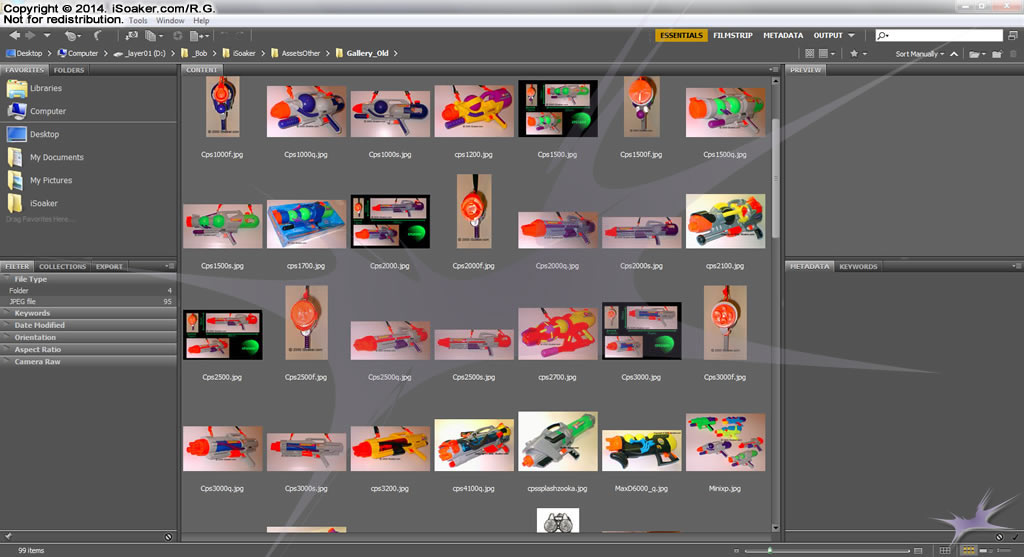This screenshot has width=1024, height=557.
Task: Open thumbnail quality options dropdown
Action: 827,54
